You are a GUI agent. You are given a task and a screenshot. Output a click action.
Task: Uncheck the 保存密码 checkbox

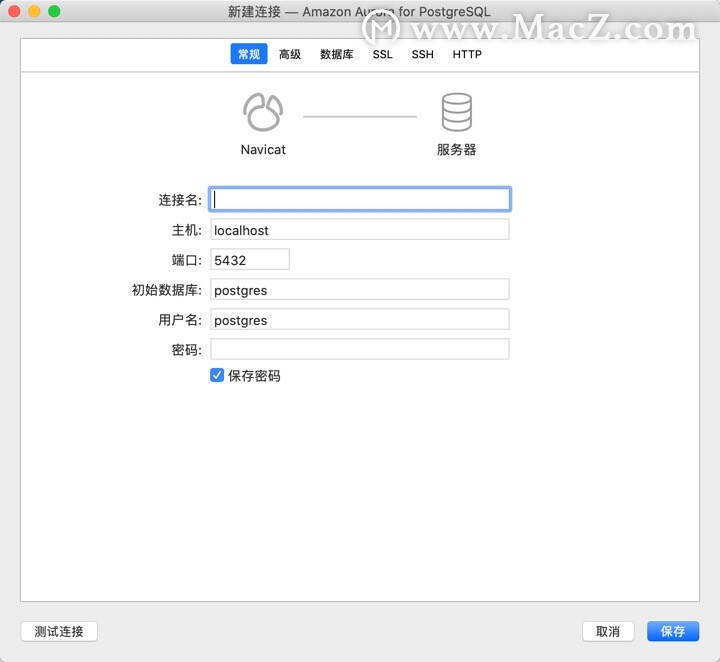click(217, 375)
